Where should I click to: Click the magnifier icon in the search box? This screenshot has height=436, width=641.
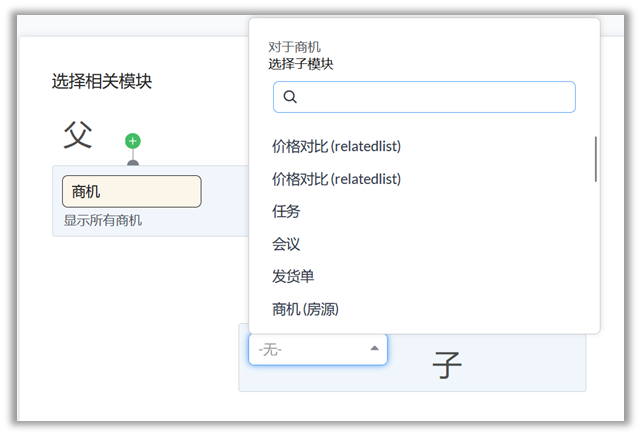coord(290,97)
